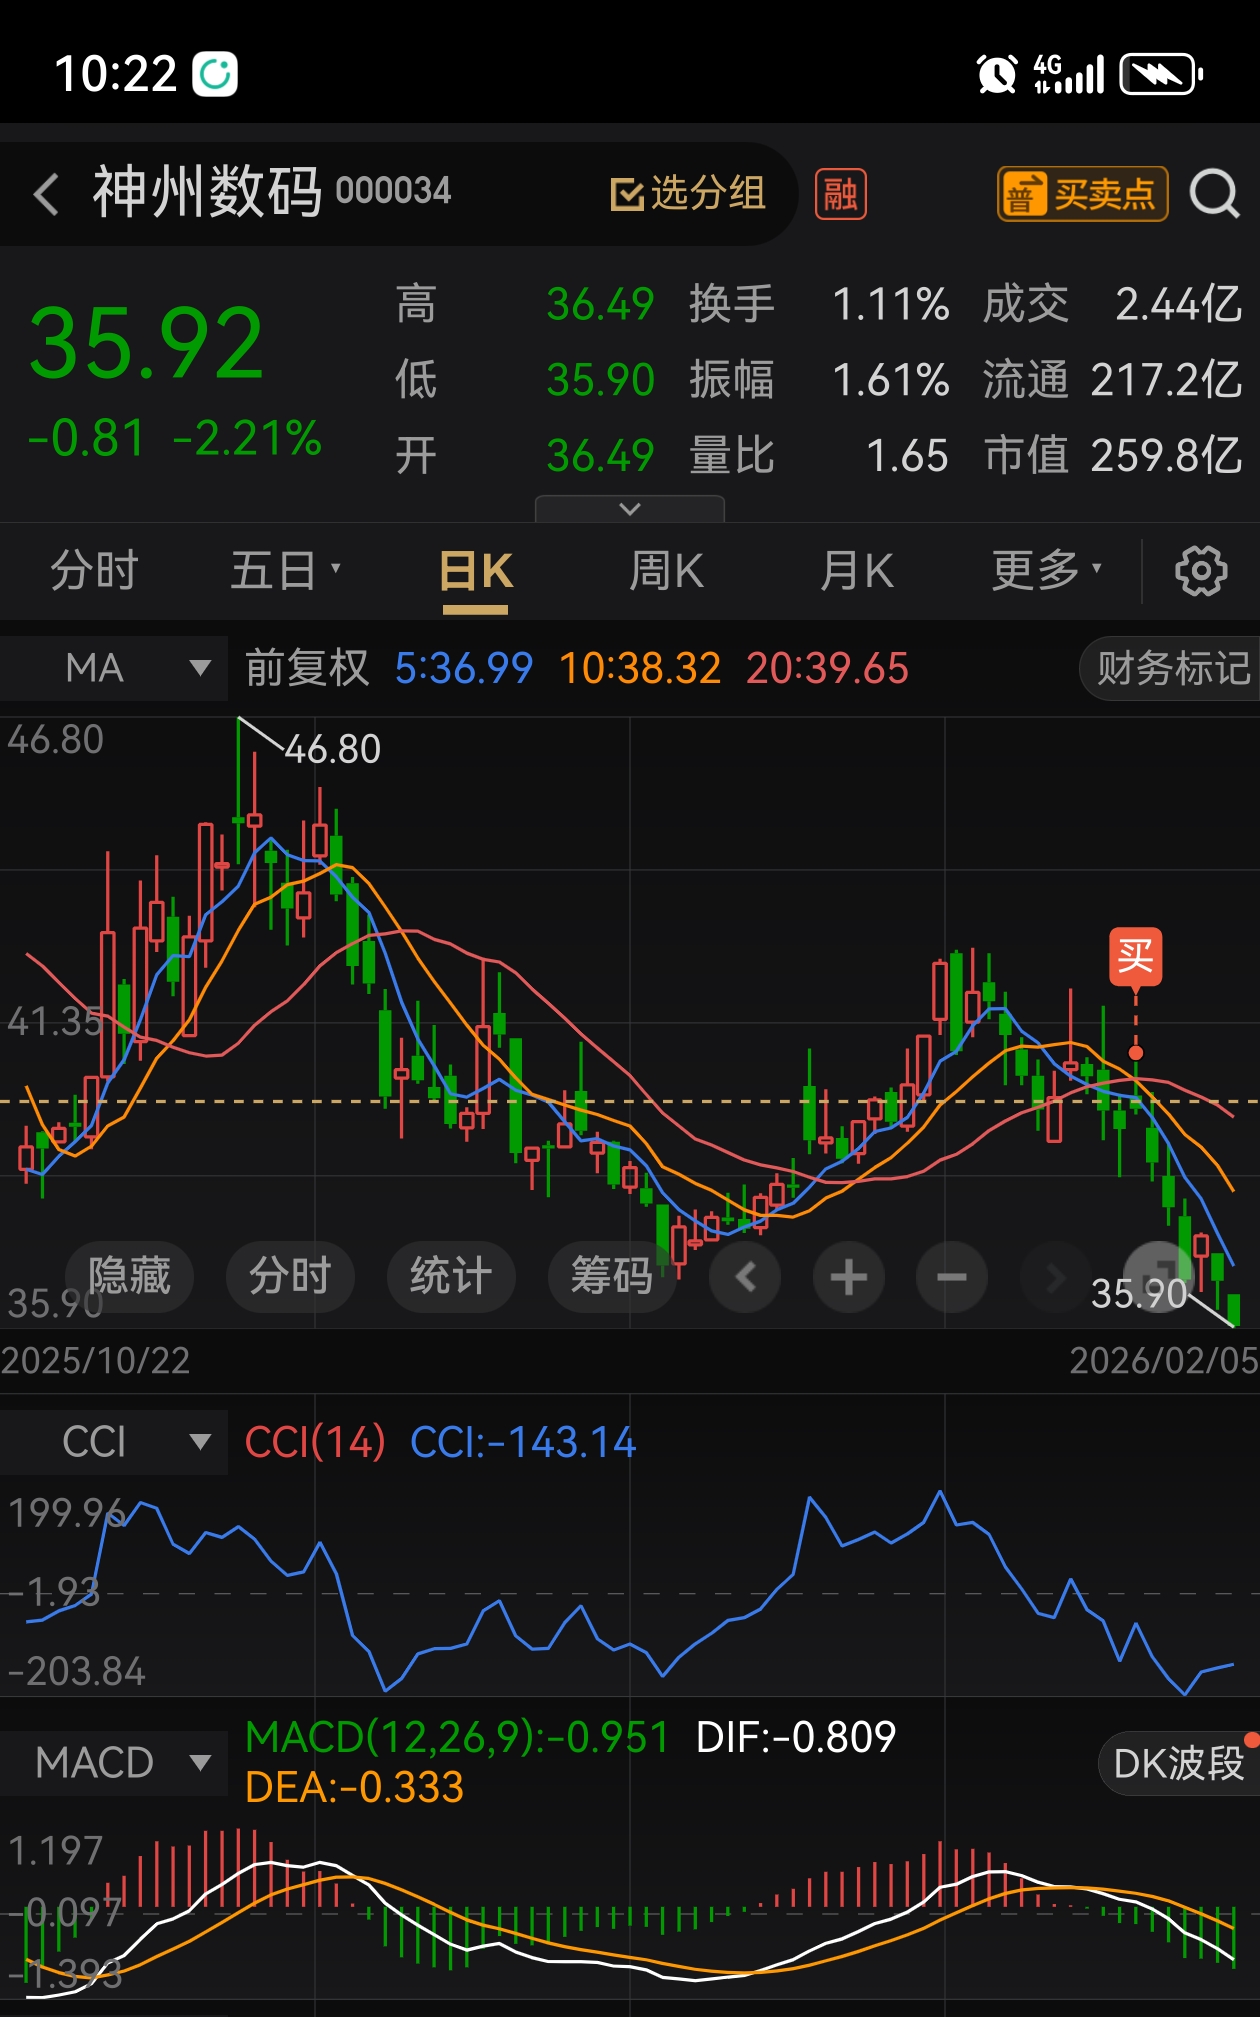1260x2017 pixels.
Task: Switch to 月K tab
Action: tap(857, 571)
